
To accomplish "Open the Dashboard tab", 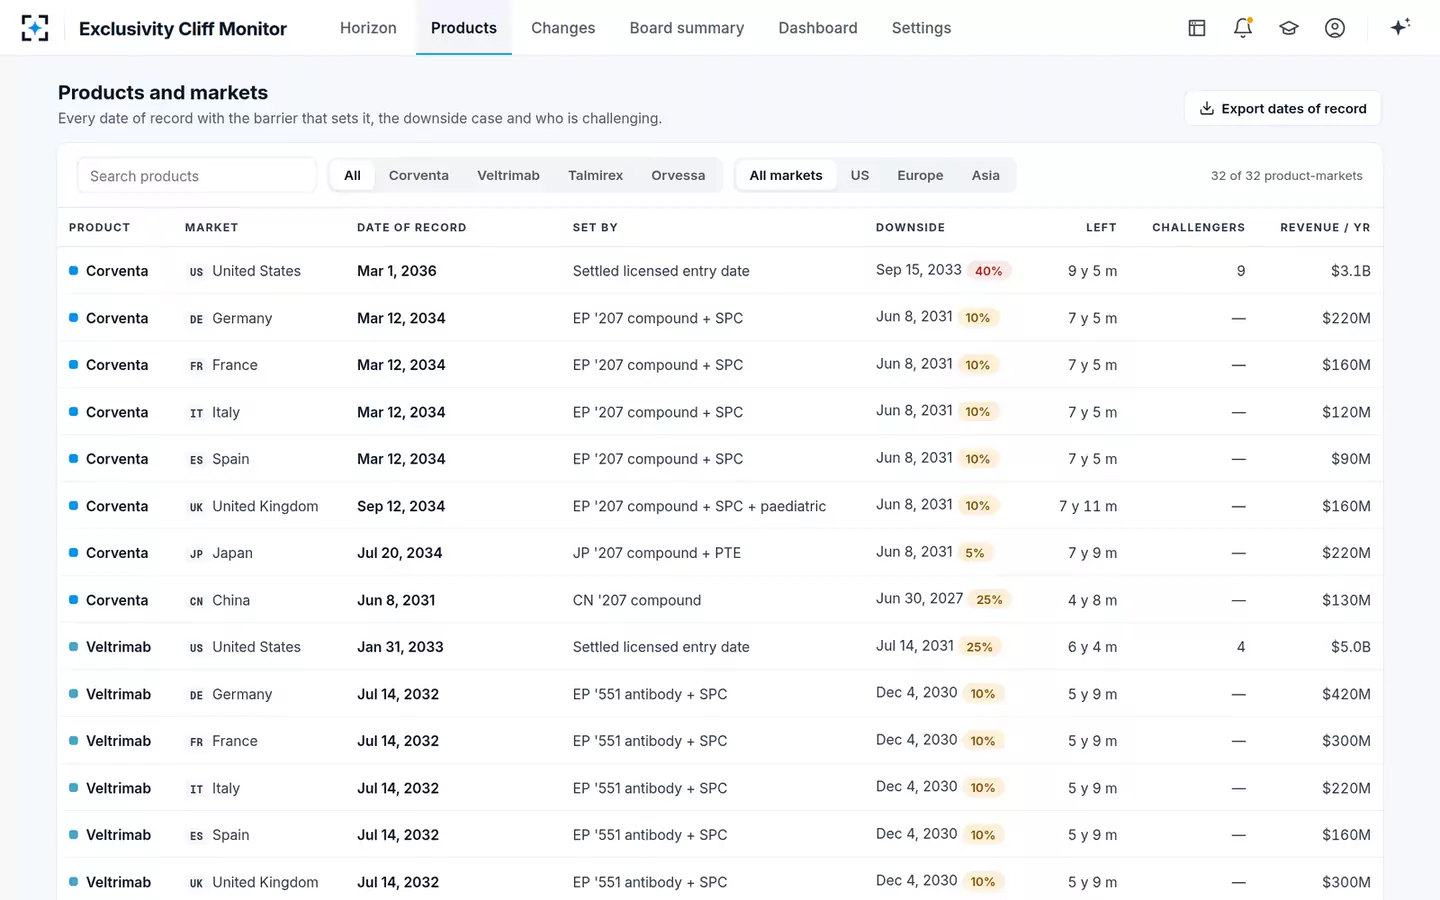I will (818, 28).
